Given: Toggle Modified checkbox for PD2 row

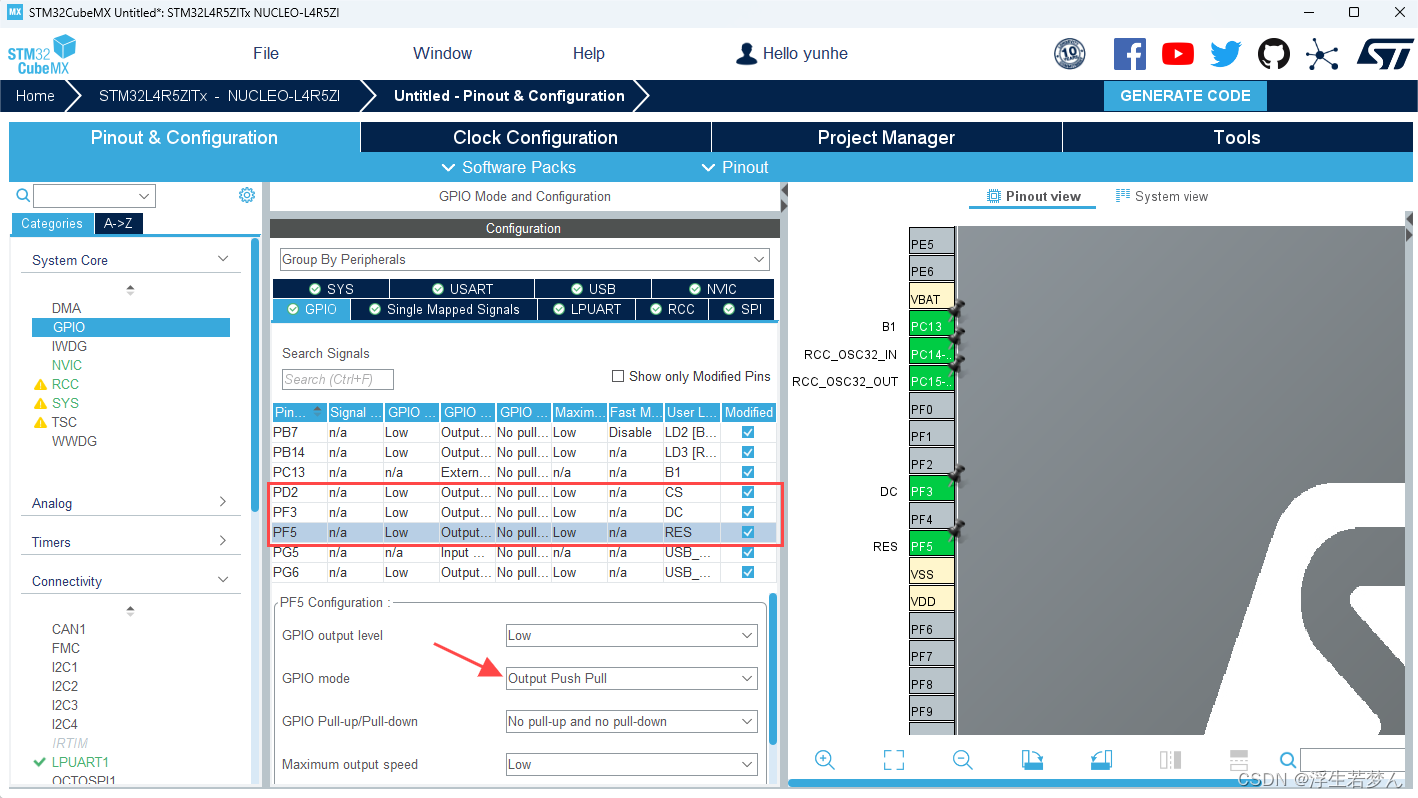Looking at the screenshot, I should pyautogui.click(x=748, y=492).
